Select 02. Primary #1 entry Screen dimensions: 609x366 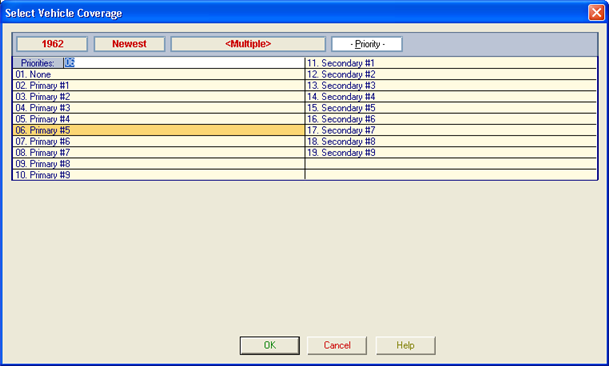[x=158, y=85]
